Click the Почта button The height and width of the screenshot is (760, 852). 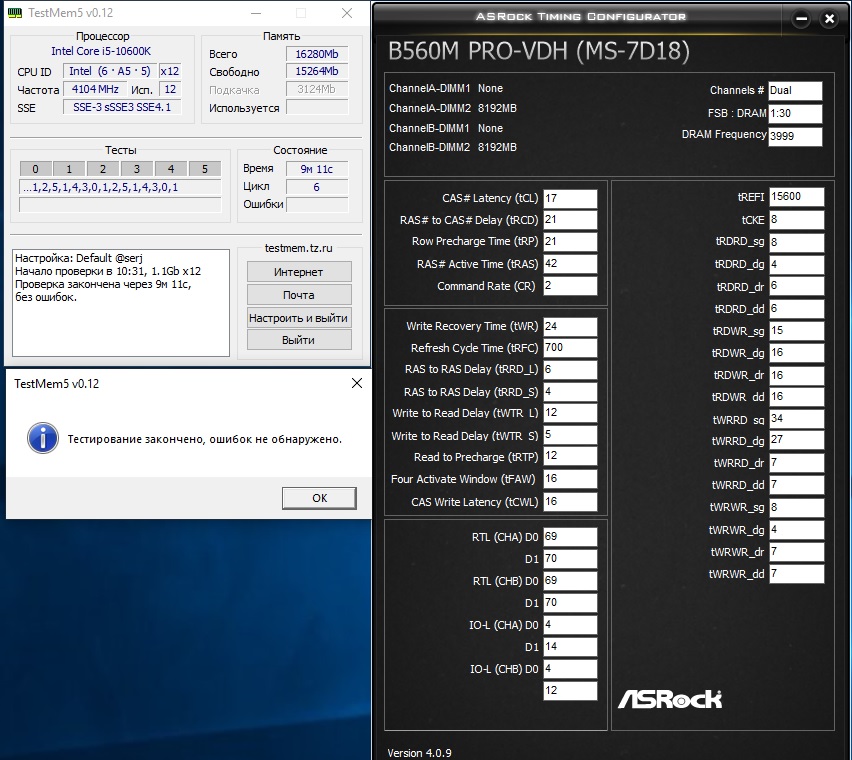point(299,294)
